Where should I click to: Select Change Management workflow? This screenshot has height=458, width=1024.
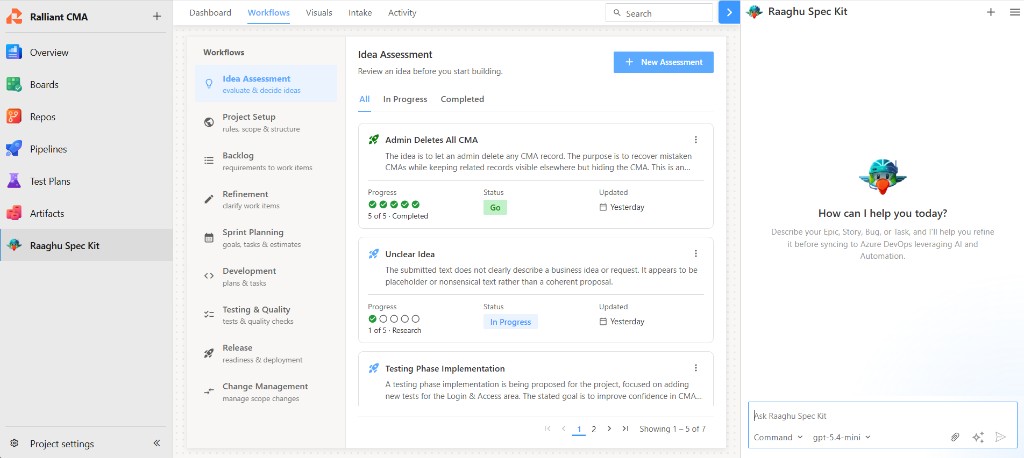(x=266, y=391)
